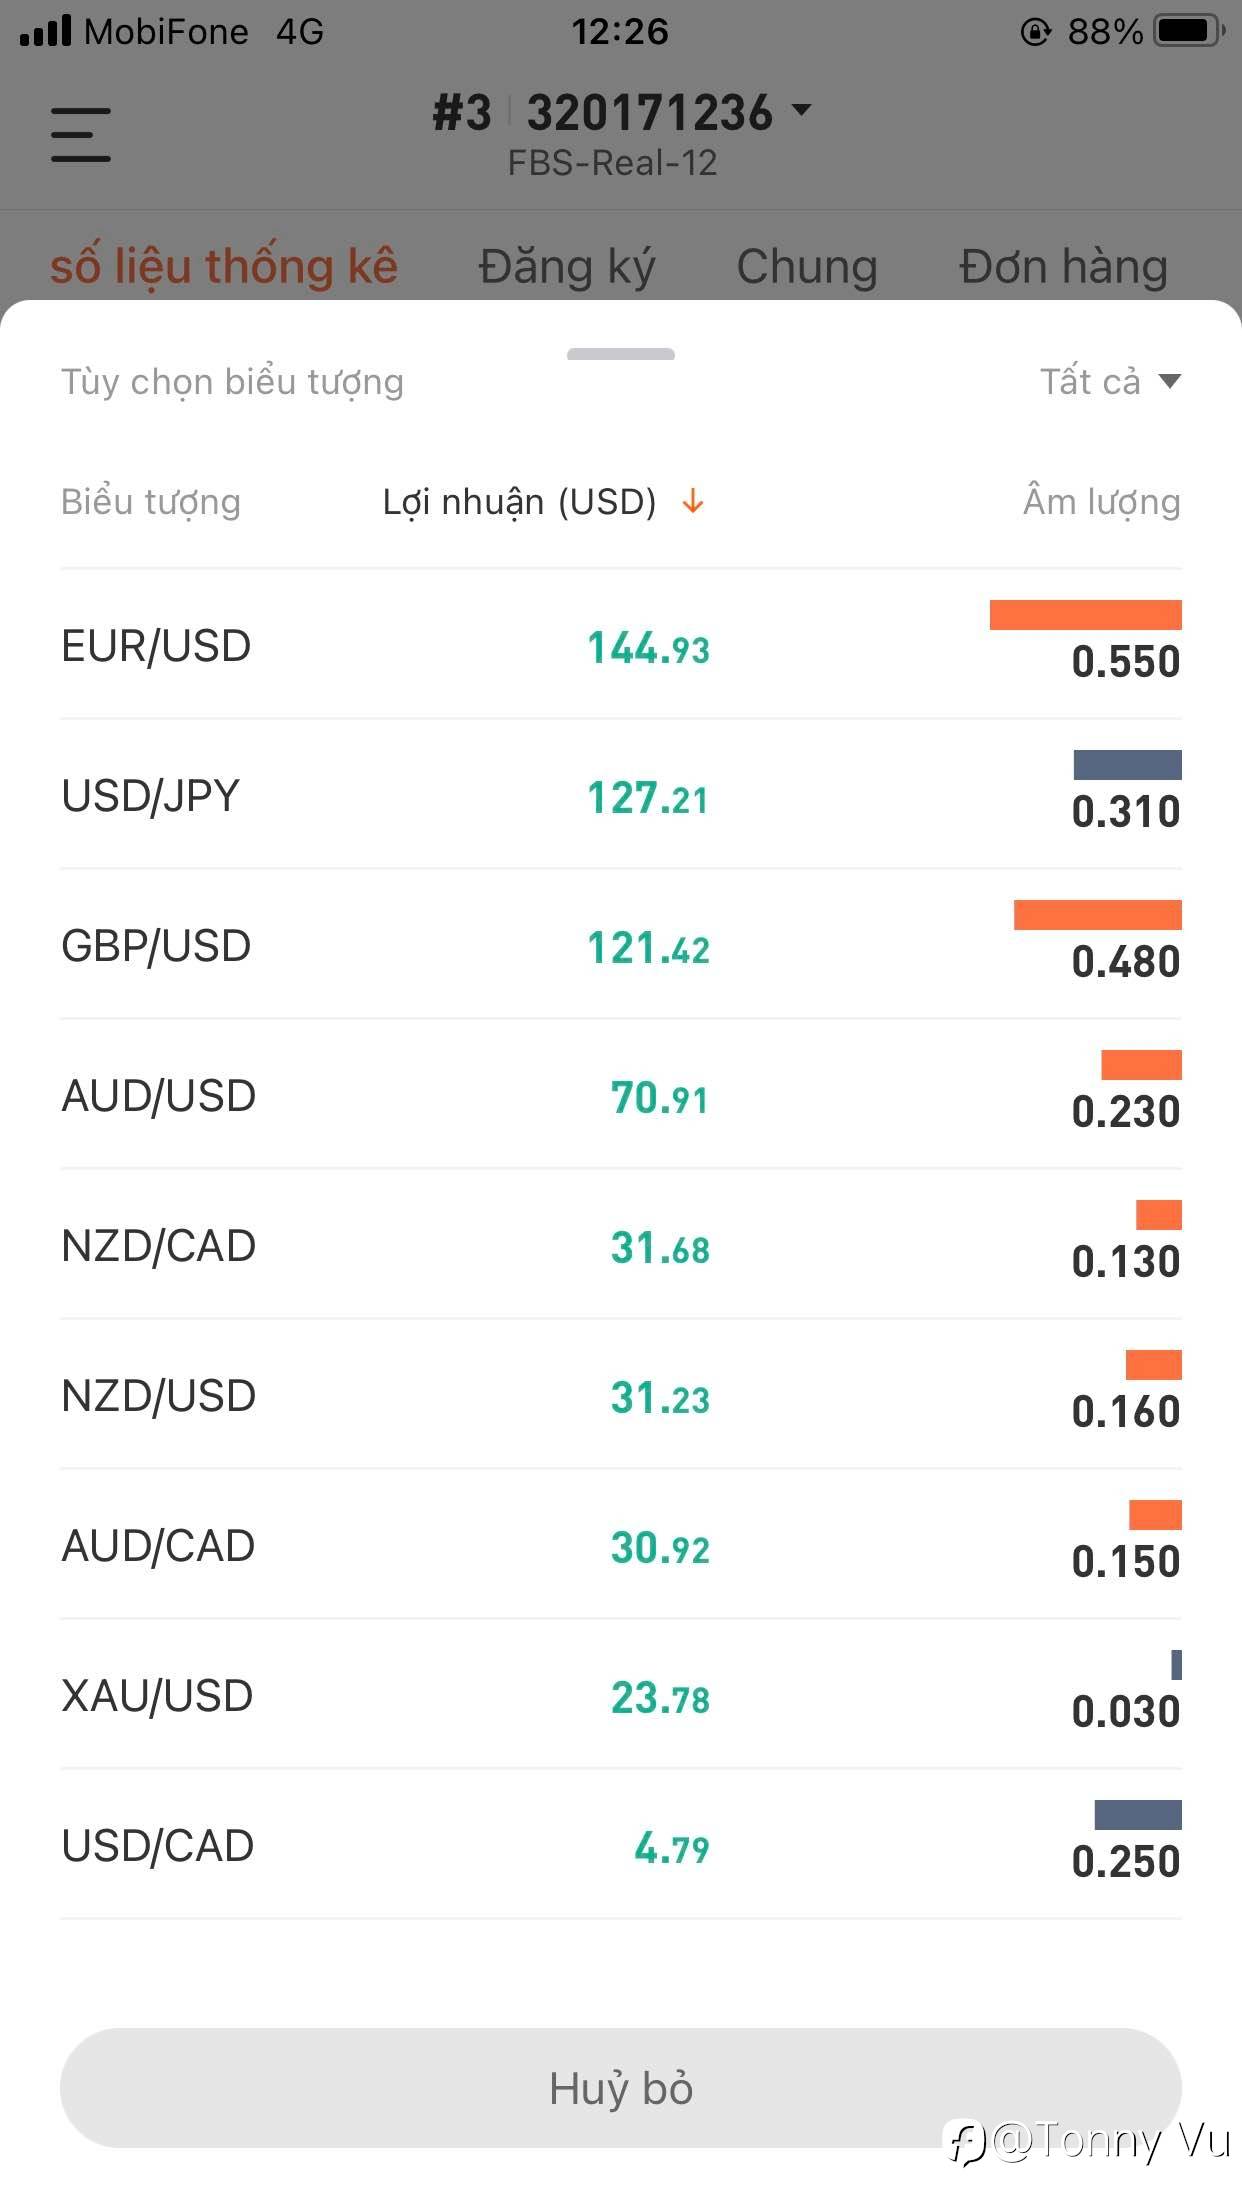Select the số liệu thống kê tab
The width and height of the screenshot is (1242, 2208).
coord(224,267)
